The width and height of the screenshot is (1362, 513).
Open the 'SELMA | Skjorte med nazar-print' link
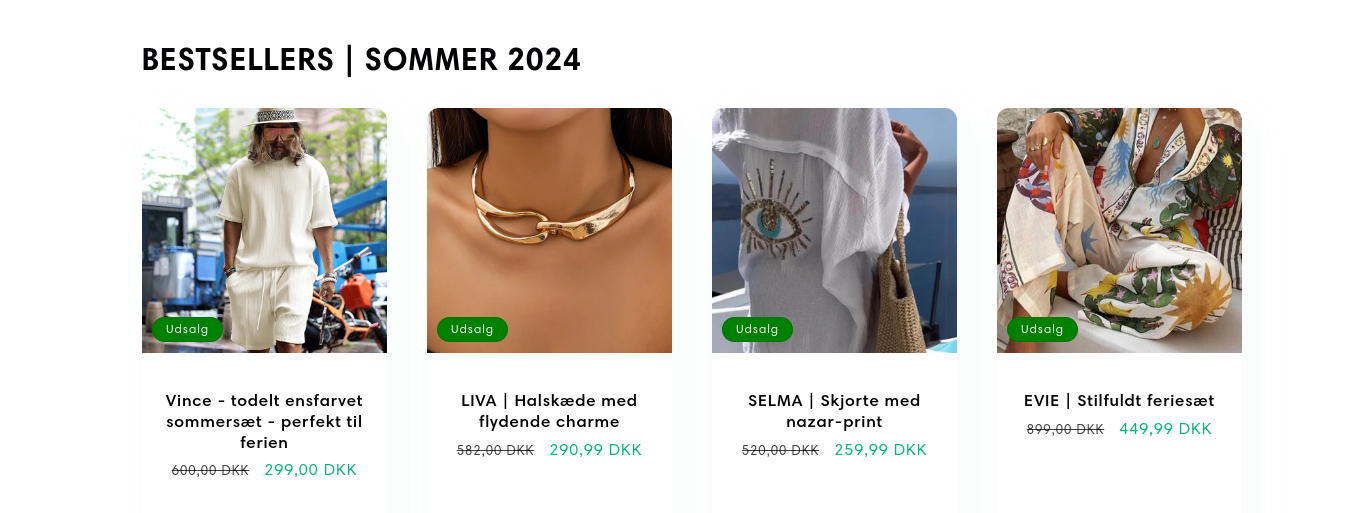pyautogui.click(x=834, y=411)
